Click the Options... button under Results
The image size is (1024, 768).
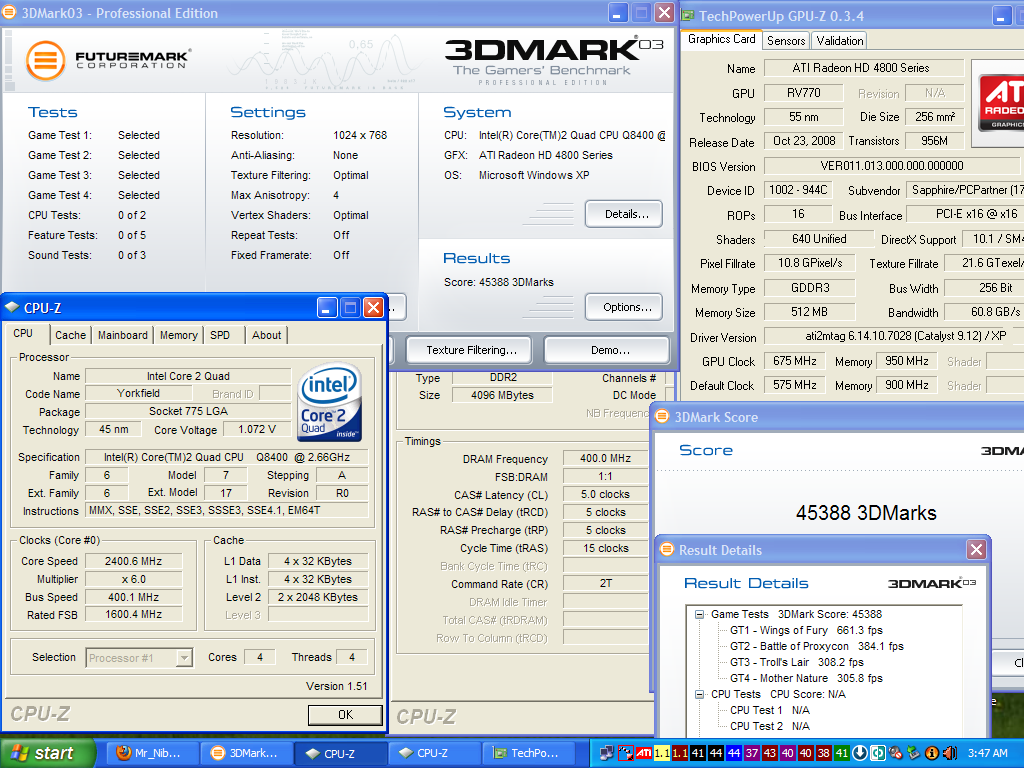click(624, 307)
